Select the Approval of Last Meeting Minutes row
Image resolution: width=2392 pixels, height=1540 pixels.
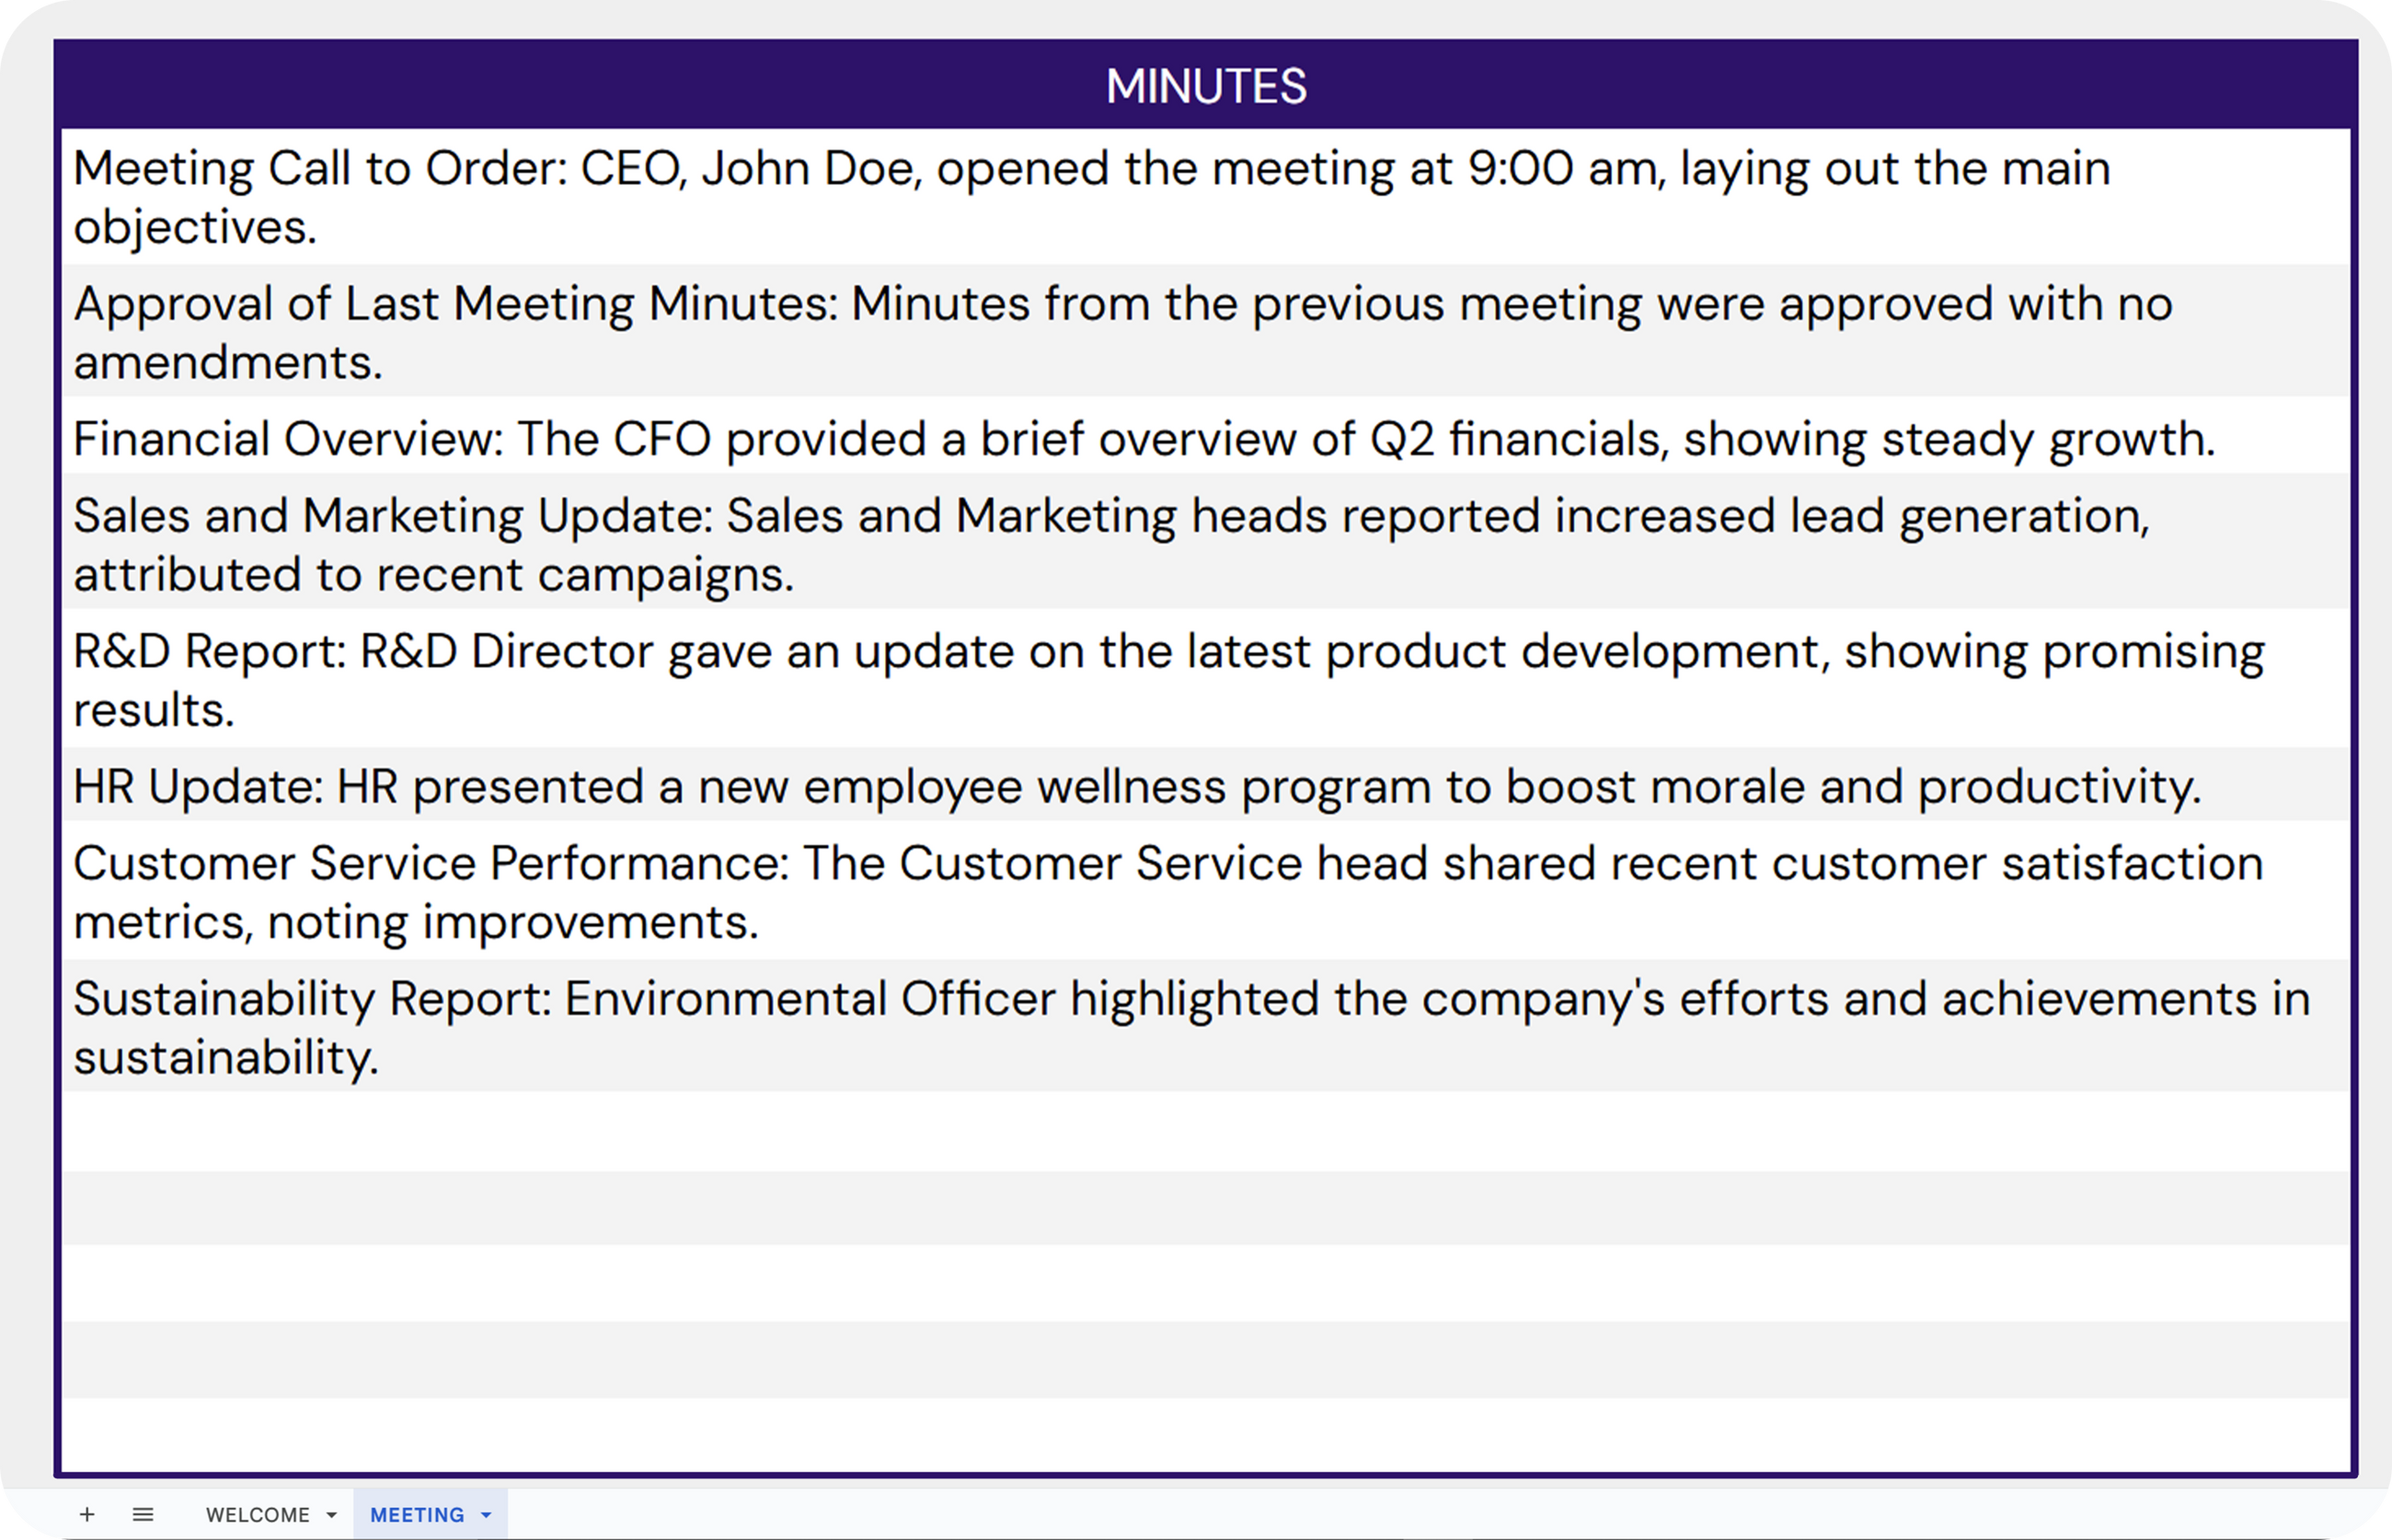(x=1205, y=332)
